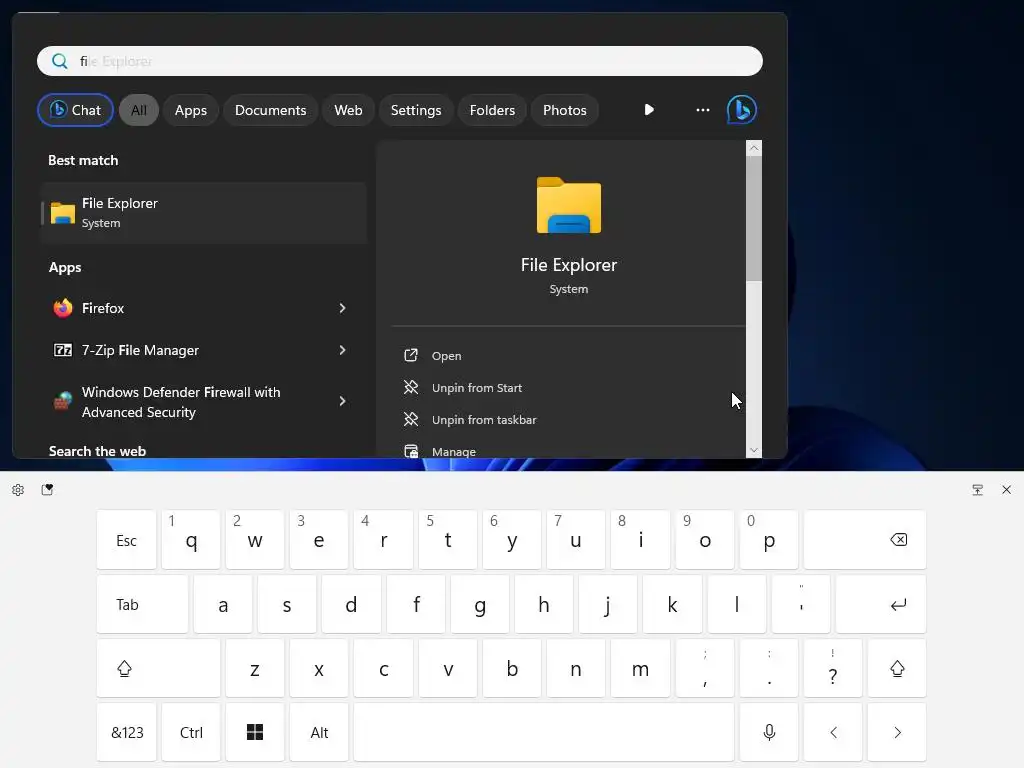Click scrollbar down arrow in details pane
1024x768 pixels.
click(x=754, y=451)
